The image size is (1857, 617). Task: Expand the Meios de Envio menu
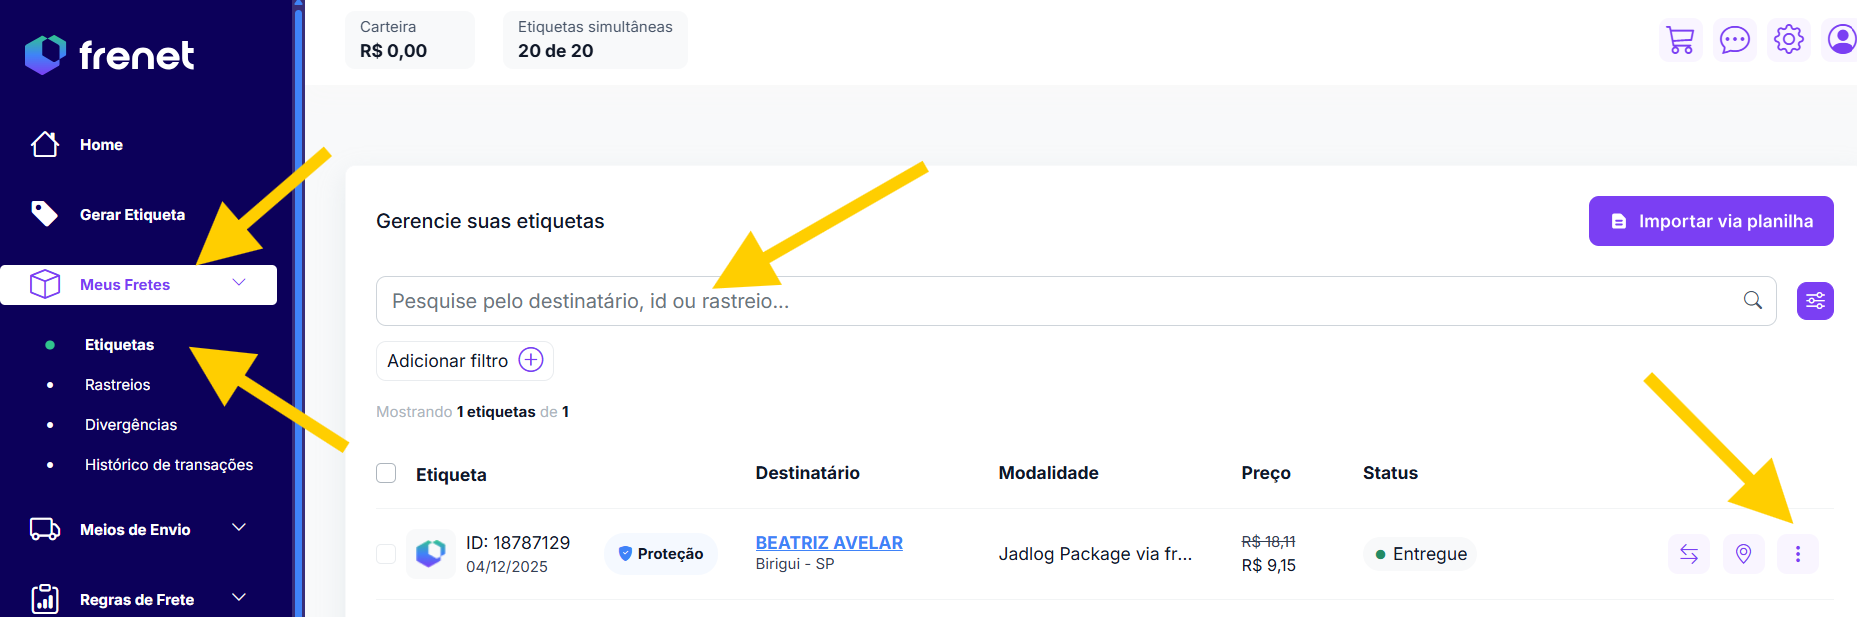pyautogui.click(x=239, y=528)
